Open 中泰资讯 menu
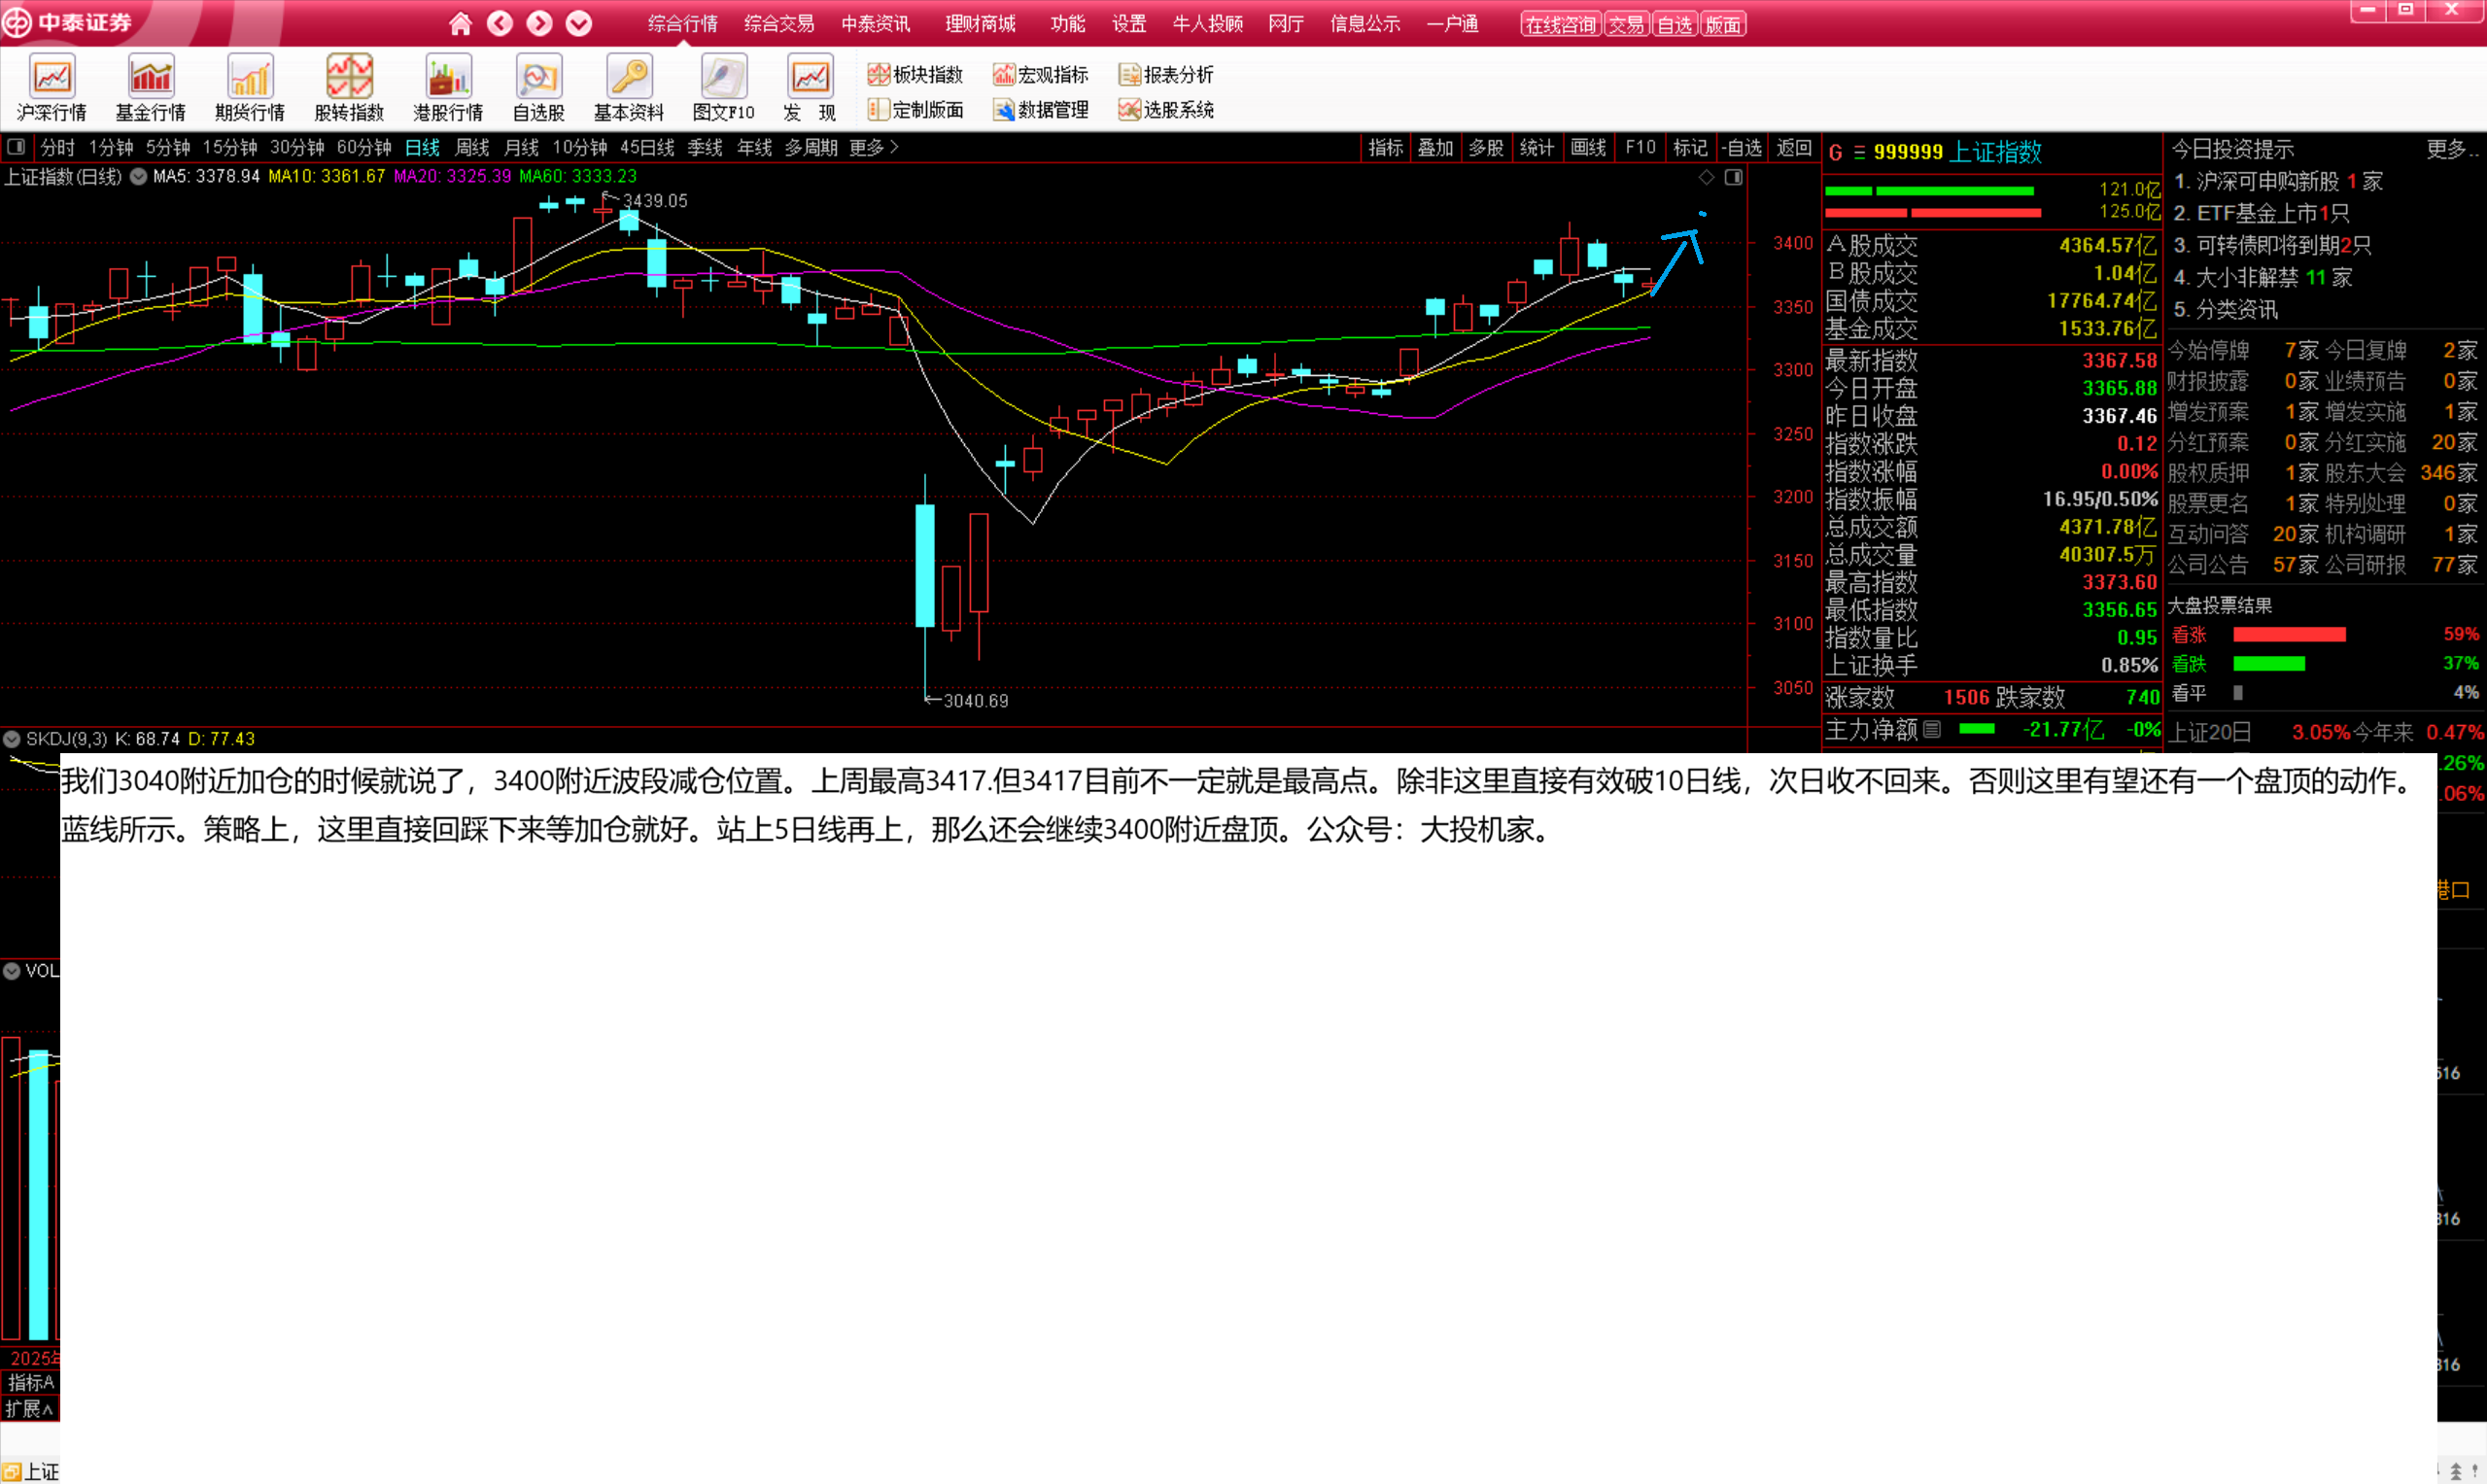The image size is (2487, 1484). pos(876,24)
